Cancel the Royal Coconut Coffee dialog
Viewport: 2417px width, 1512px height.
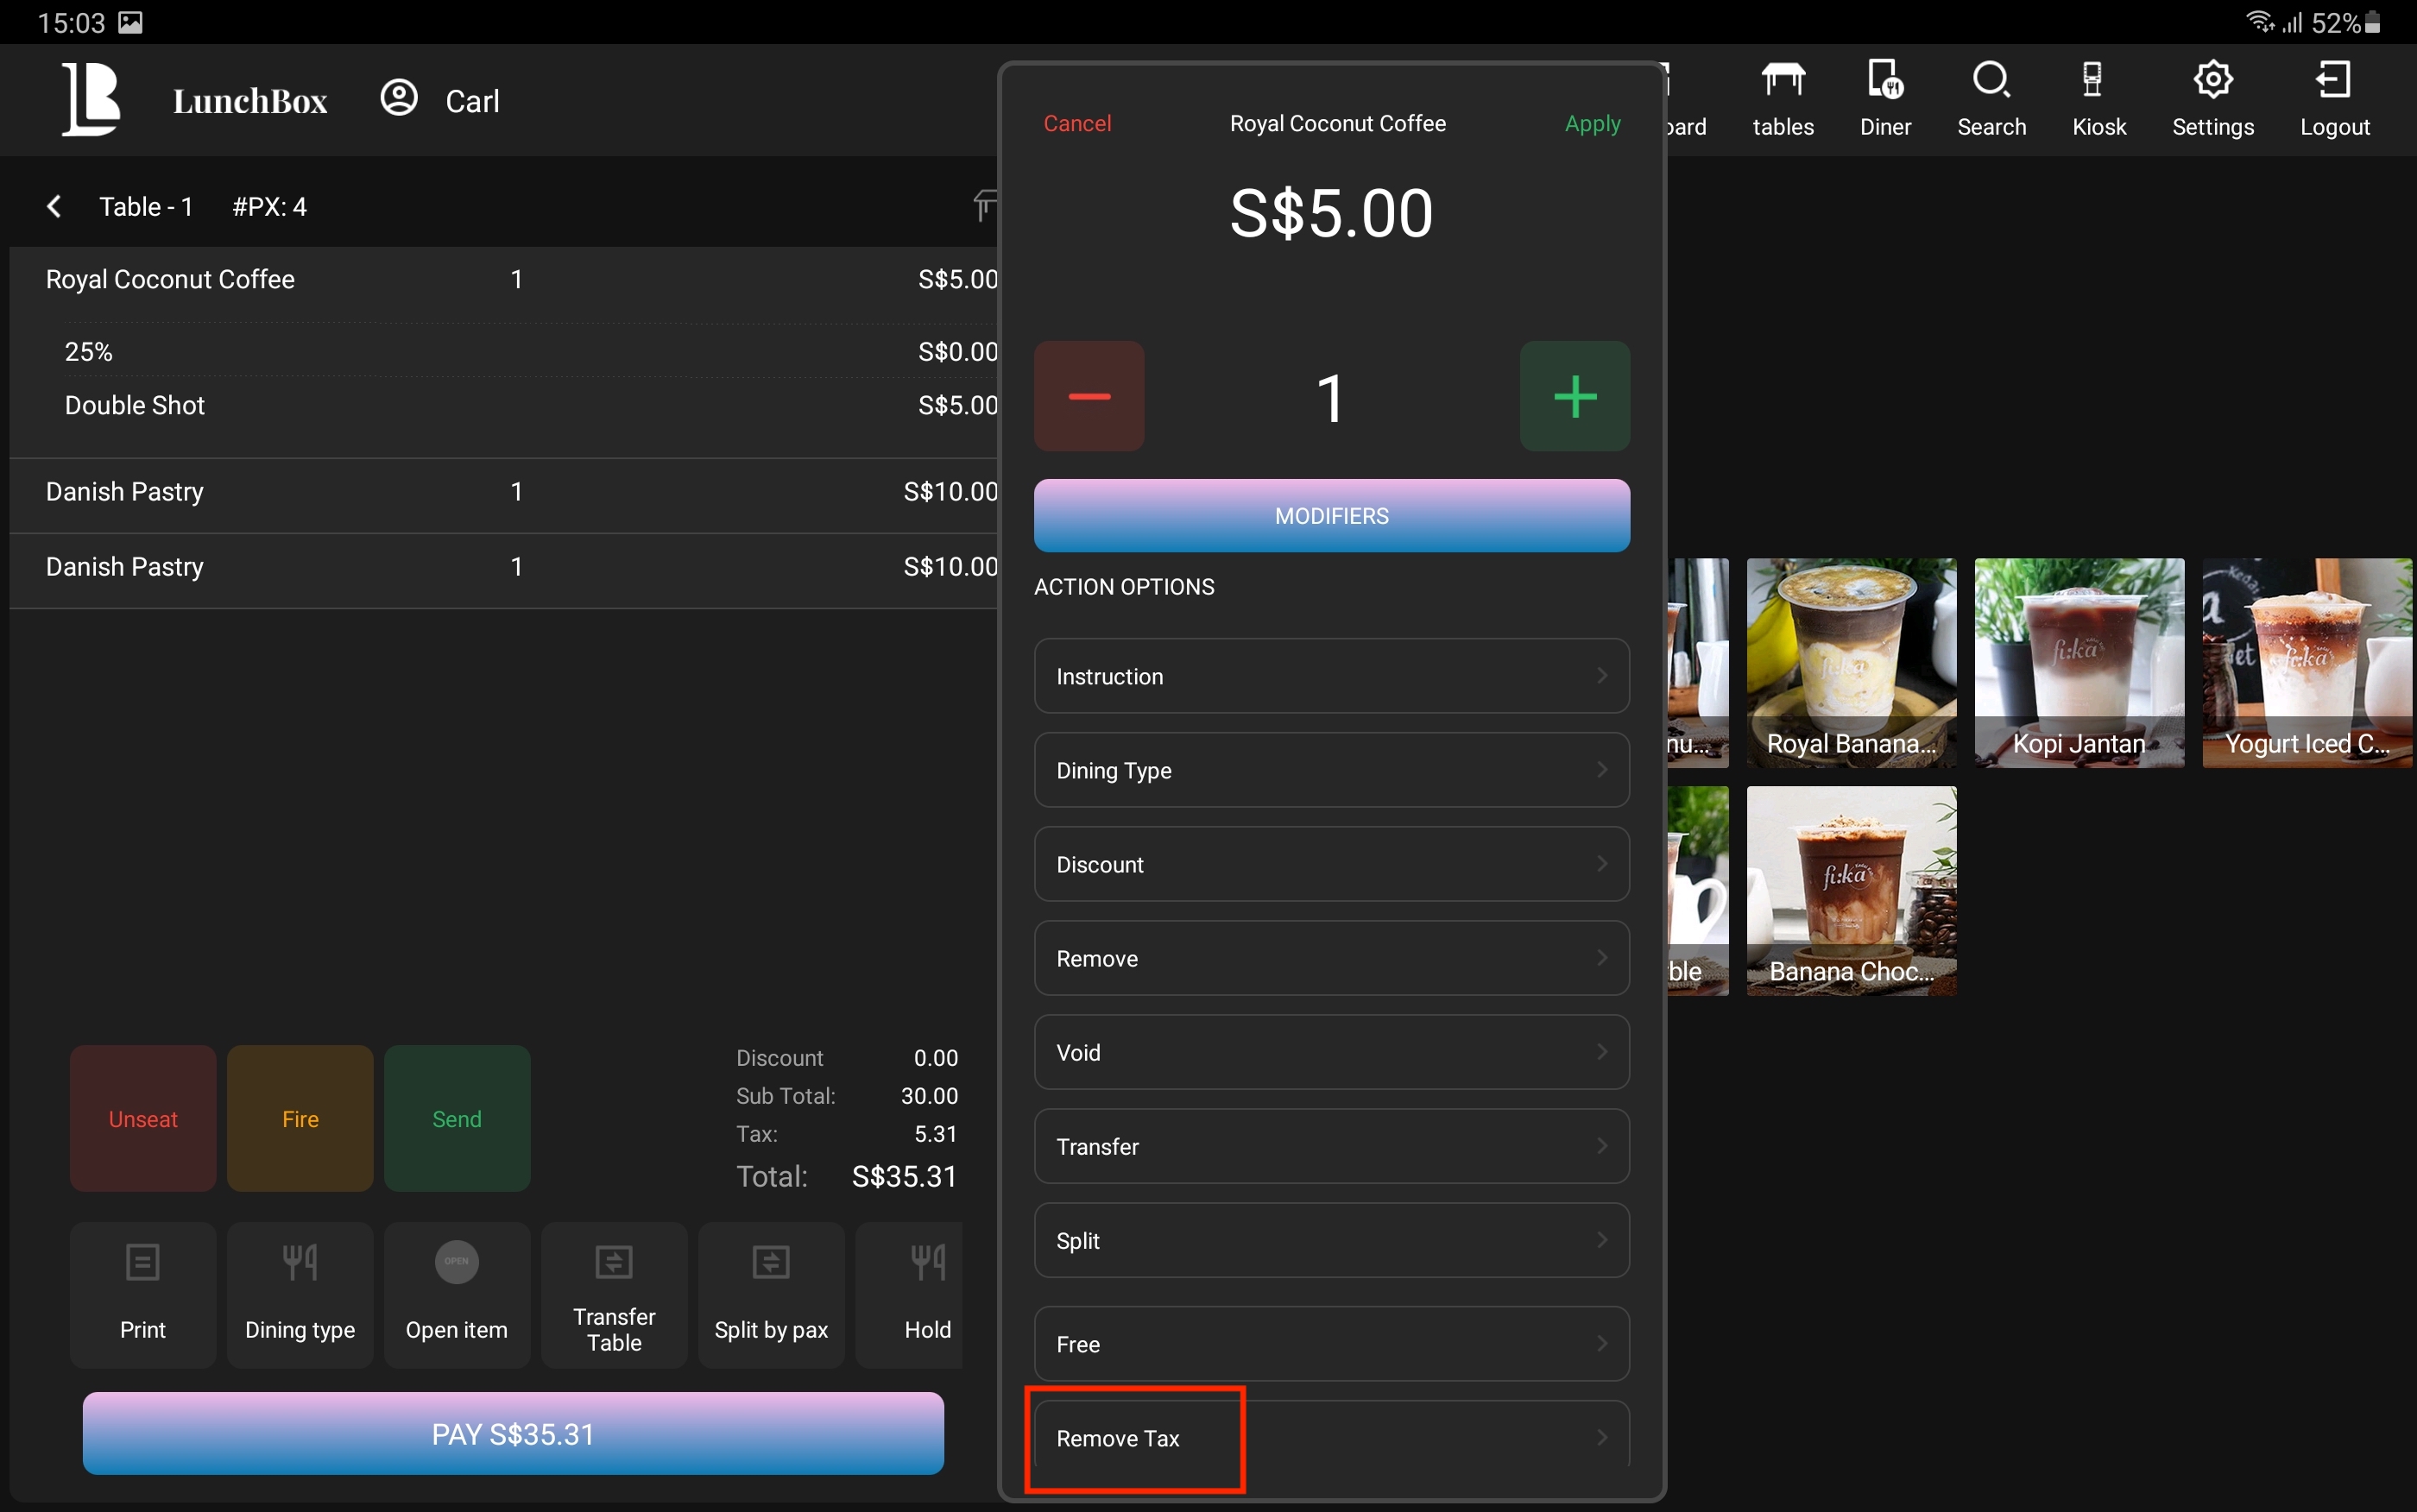click(x=1077, y=123)
